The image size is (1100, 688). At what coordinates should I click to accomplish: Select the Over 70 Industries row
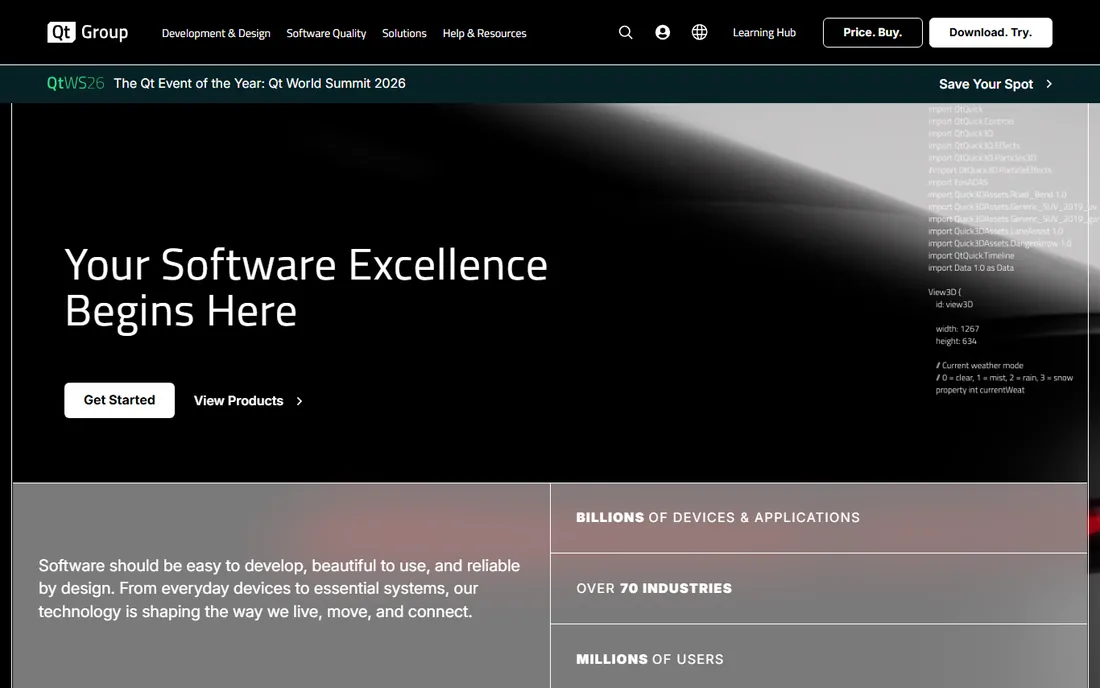(x=819, y=588)
